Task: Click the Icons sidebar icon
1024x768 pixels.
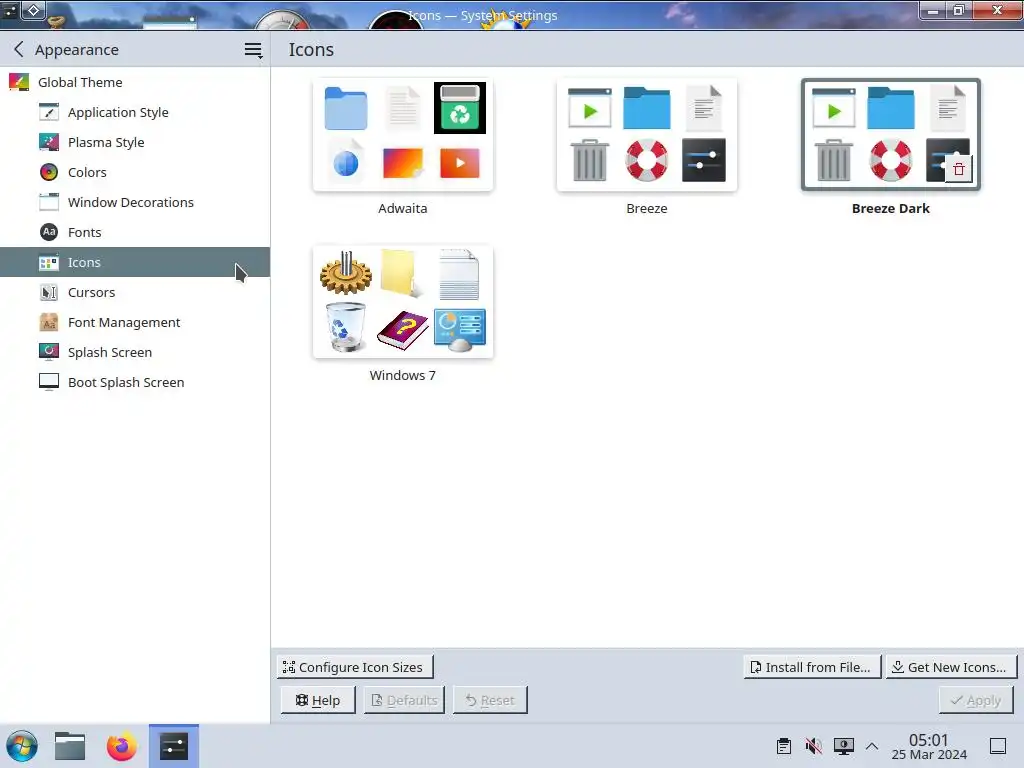Action: 49,263
